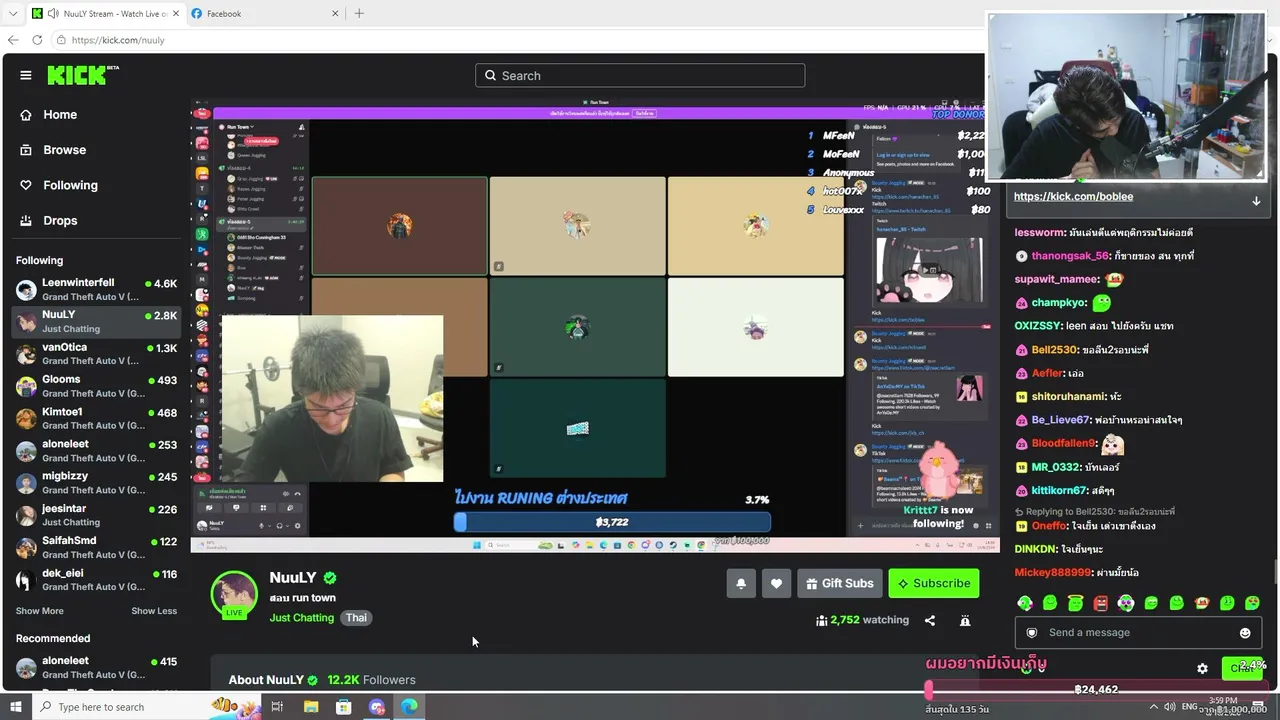Image resolution: width=1280 pixels, height=720 pixels.
Task: Open jeesintar channel in Following list
Action: tap(96, 515)
